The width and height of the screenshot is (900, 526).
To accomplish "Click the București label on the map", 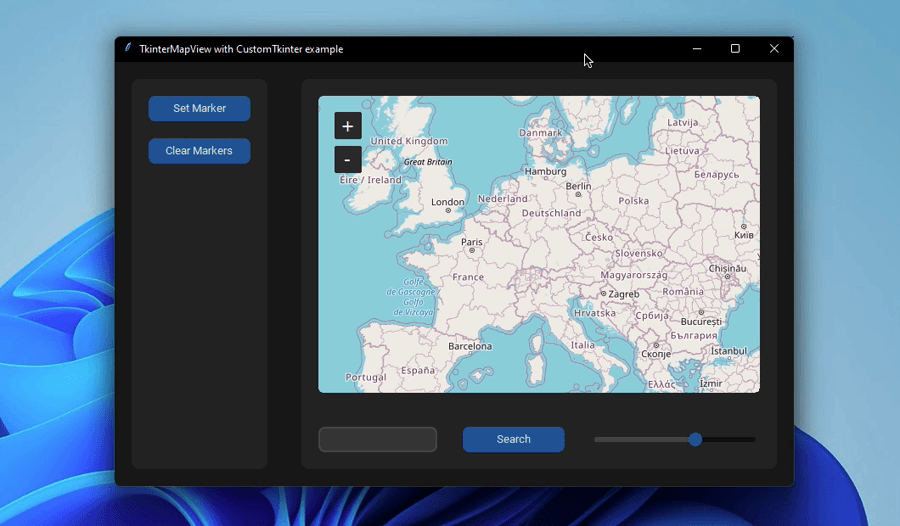I will tap(700, 322).
